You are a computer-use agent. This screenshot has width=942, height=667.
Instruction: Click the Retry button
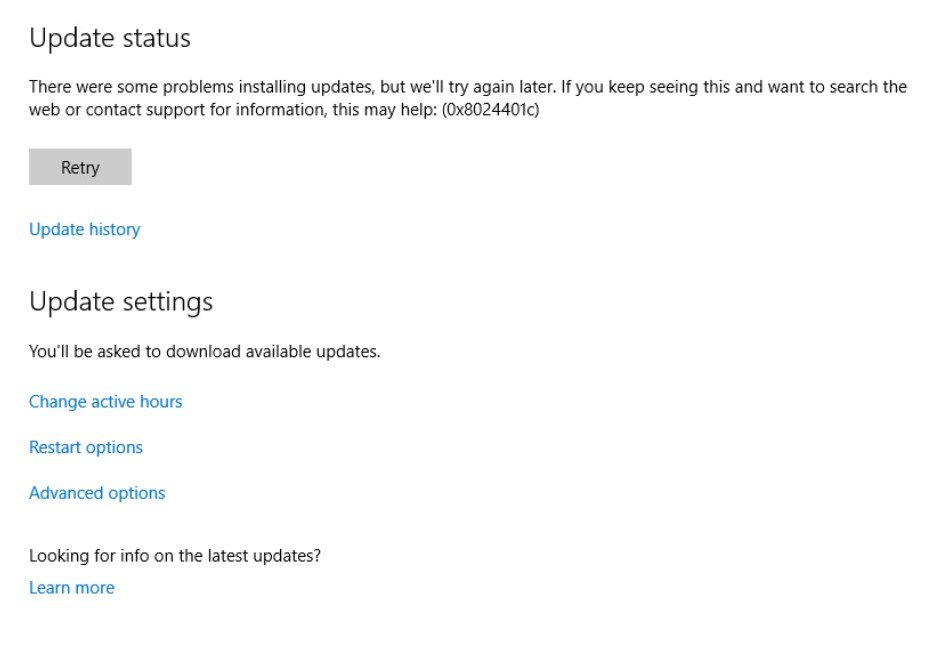point(80,166)
